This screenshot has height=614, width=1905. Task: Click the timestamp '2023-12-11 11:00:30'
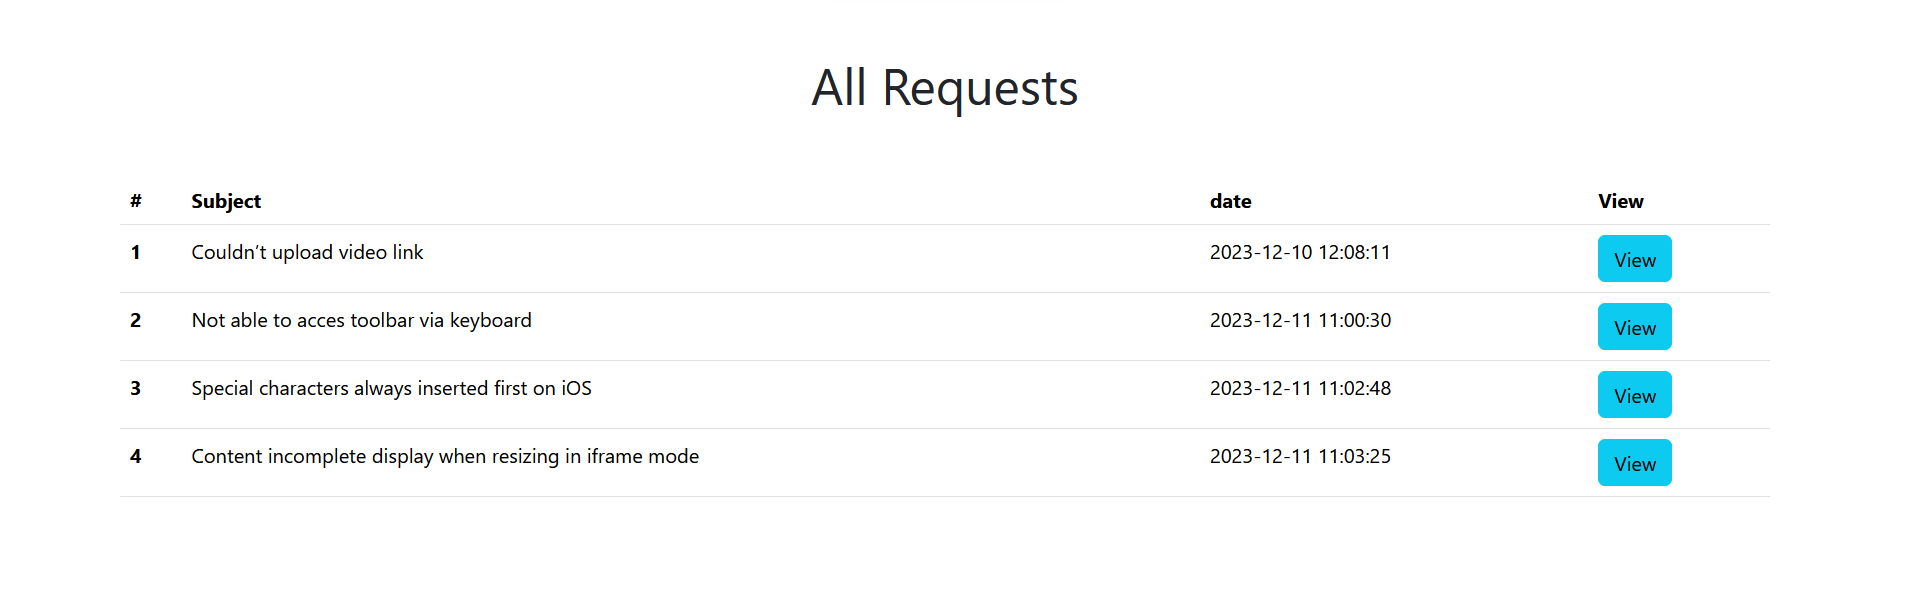pos(1300,320)
